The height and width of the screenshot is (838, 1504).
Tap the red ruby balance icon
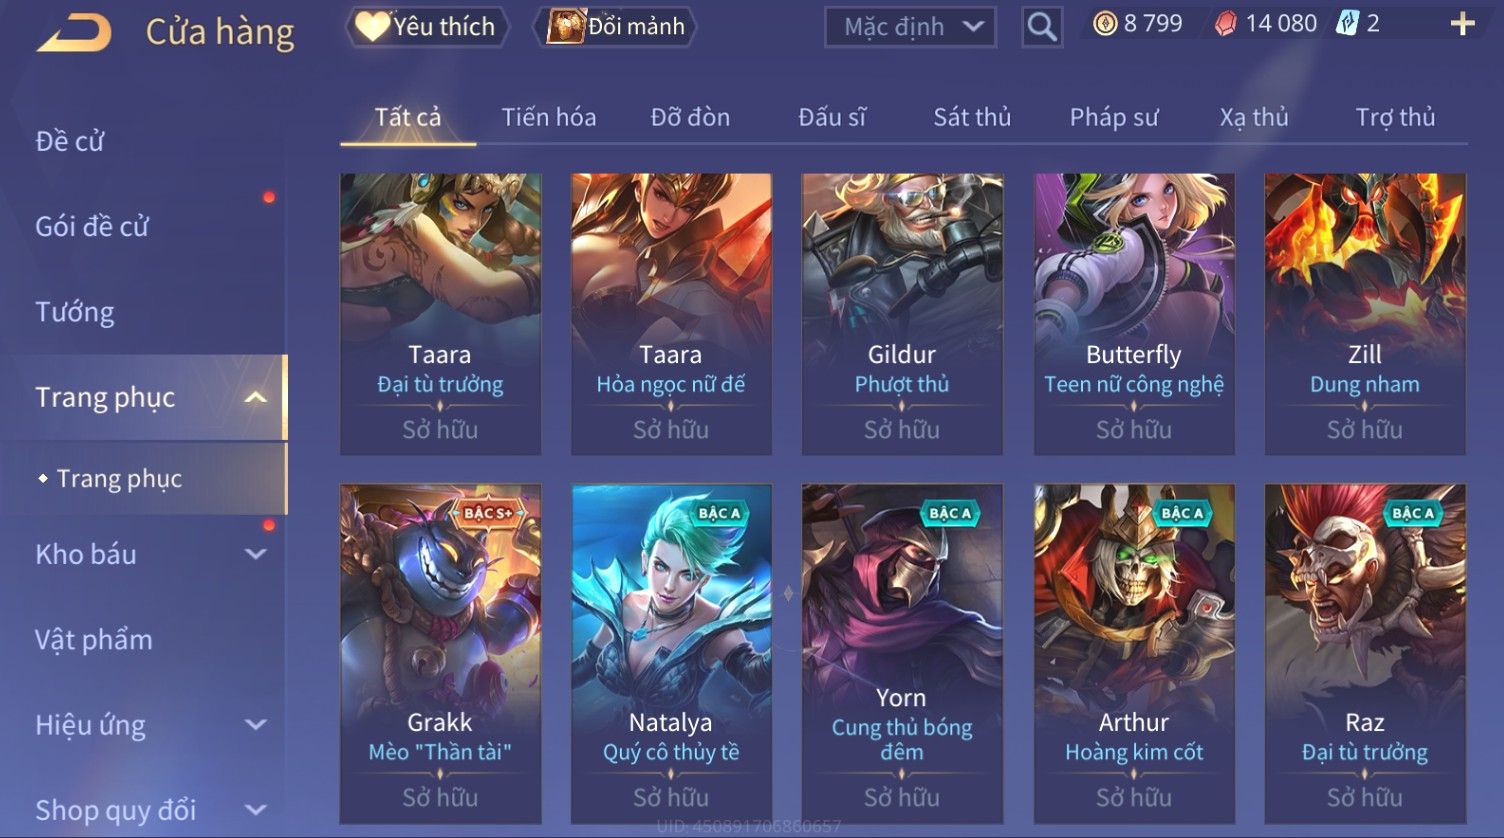[x=1226, y=24]
